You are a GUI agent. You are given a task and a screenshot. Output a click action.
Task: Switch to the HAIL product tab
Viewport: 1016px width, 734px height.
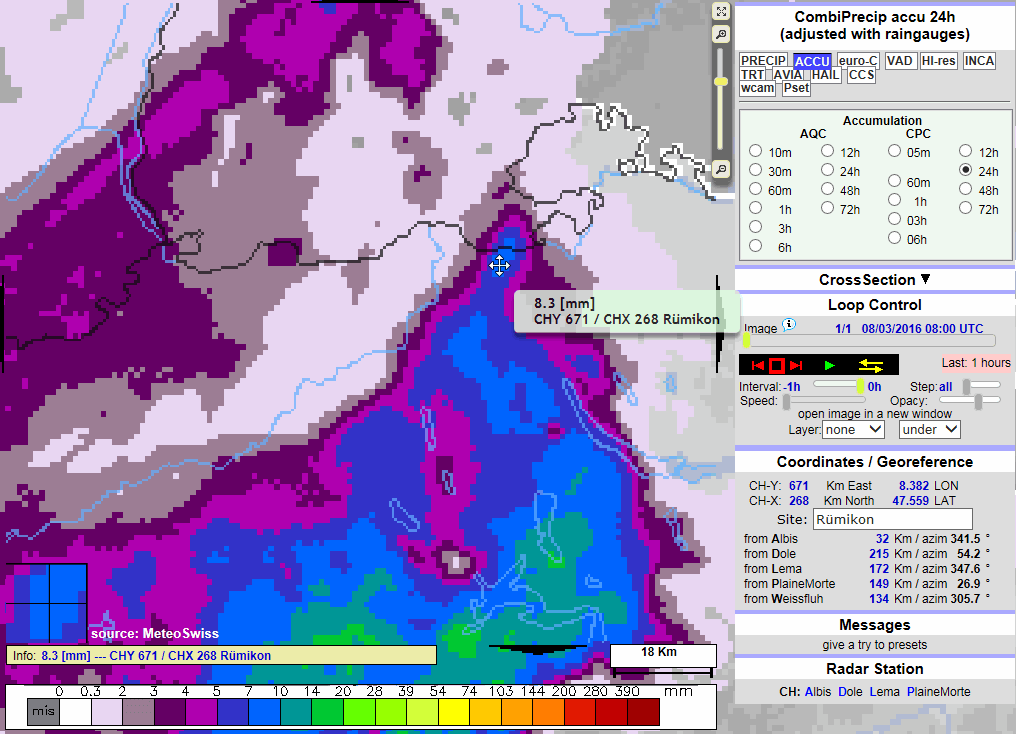coord(825,75)
